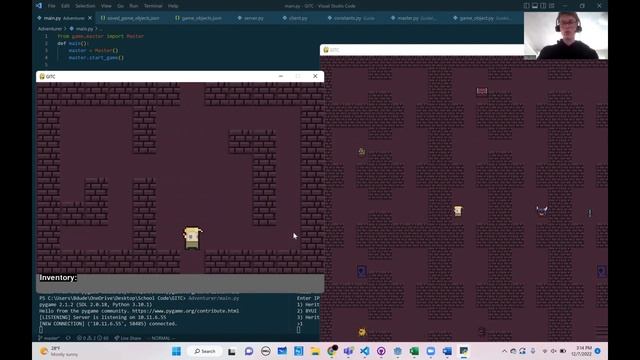The image size is (640, 360).
Task: Open the Dell app on taskbar
Action: click(x=265, y=351)
